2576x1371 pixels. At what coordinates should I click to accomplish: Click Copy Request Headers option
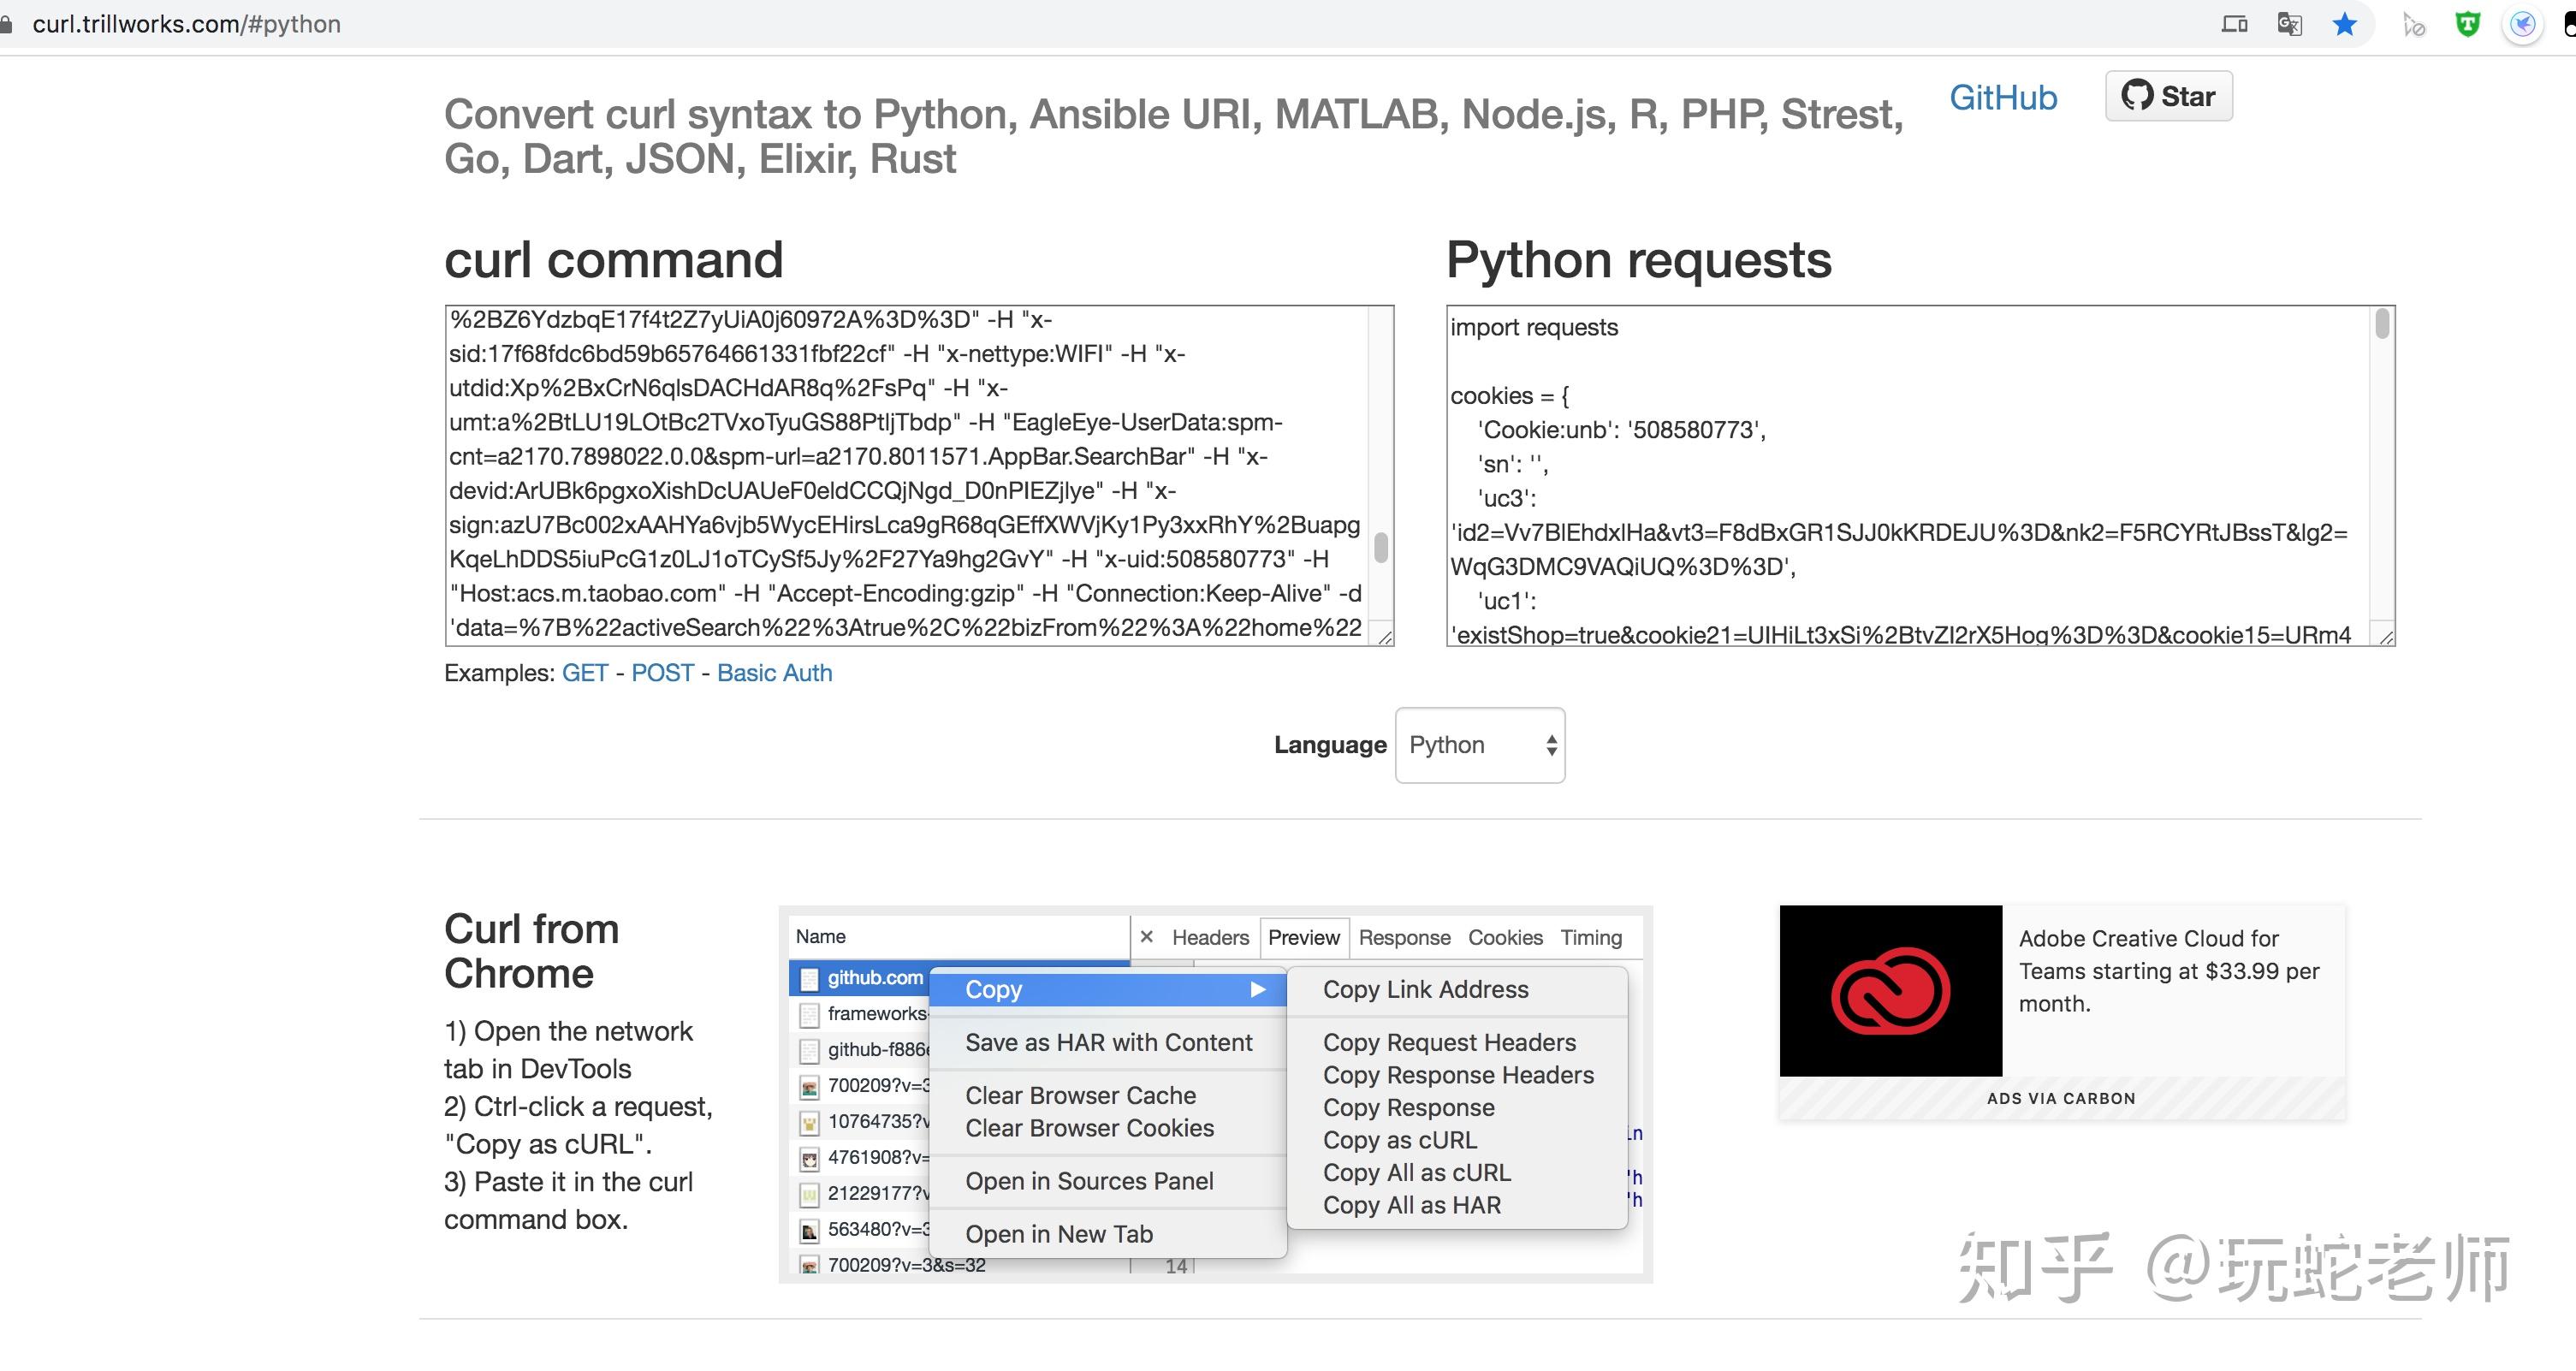coord(1448,1042)
